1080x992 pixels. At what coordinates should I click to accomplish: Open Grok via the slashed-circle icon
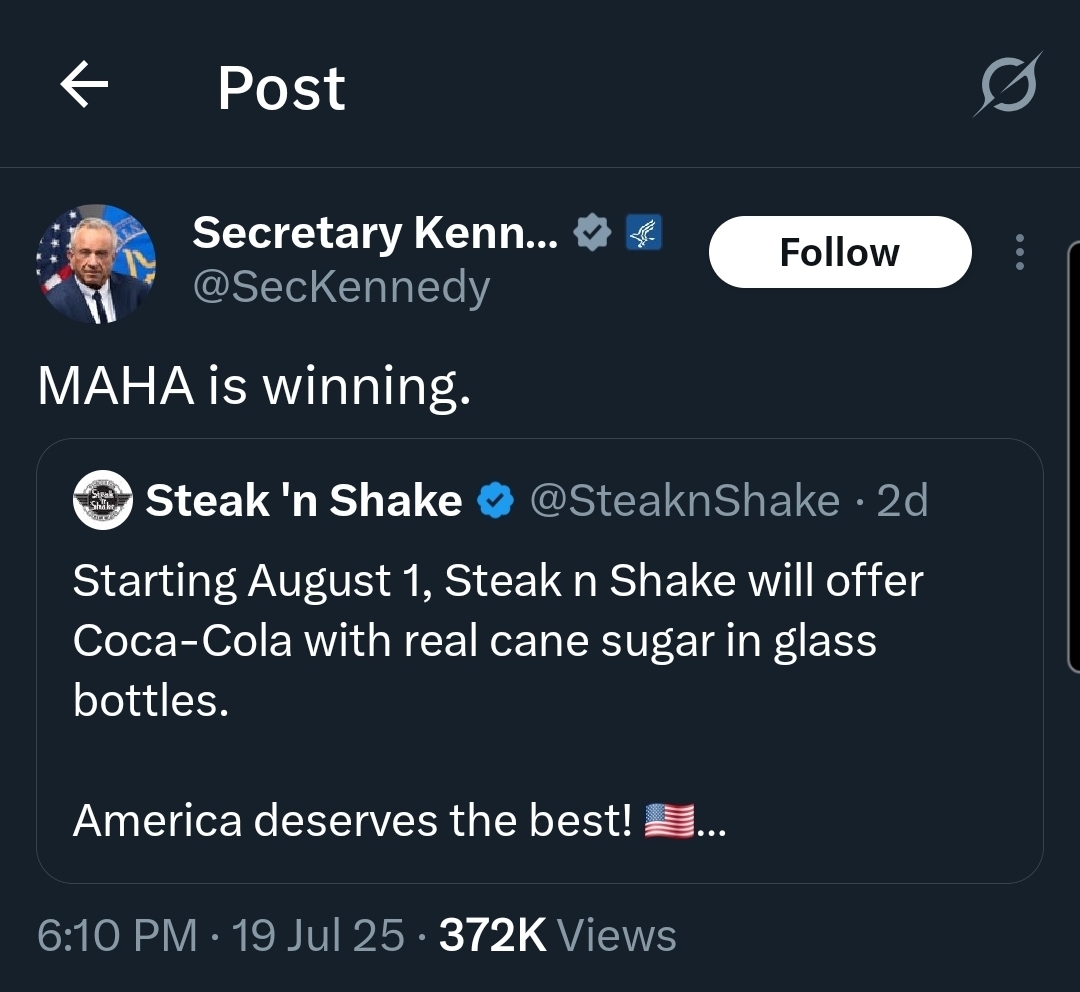pos(1008,86)
